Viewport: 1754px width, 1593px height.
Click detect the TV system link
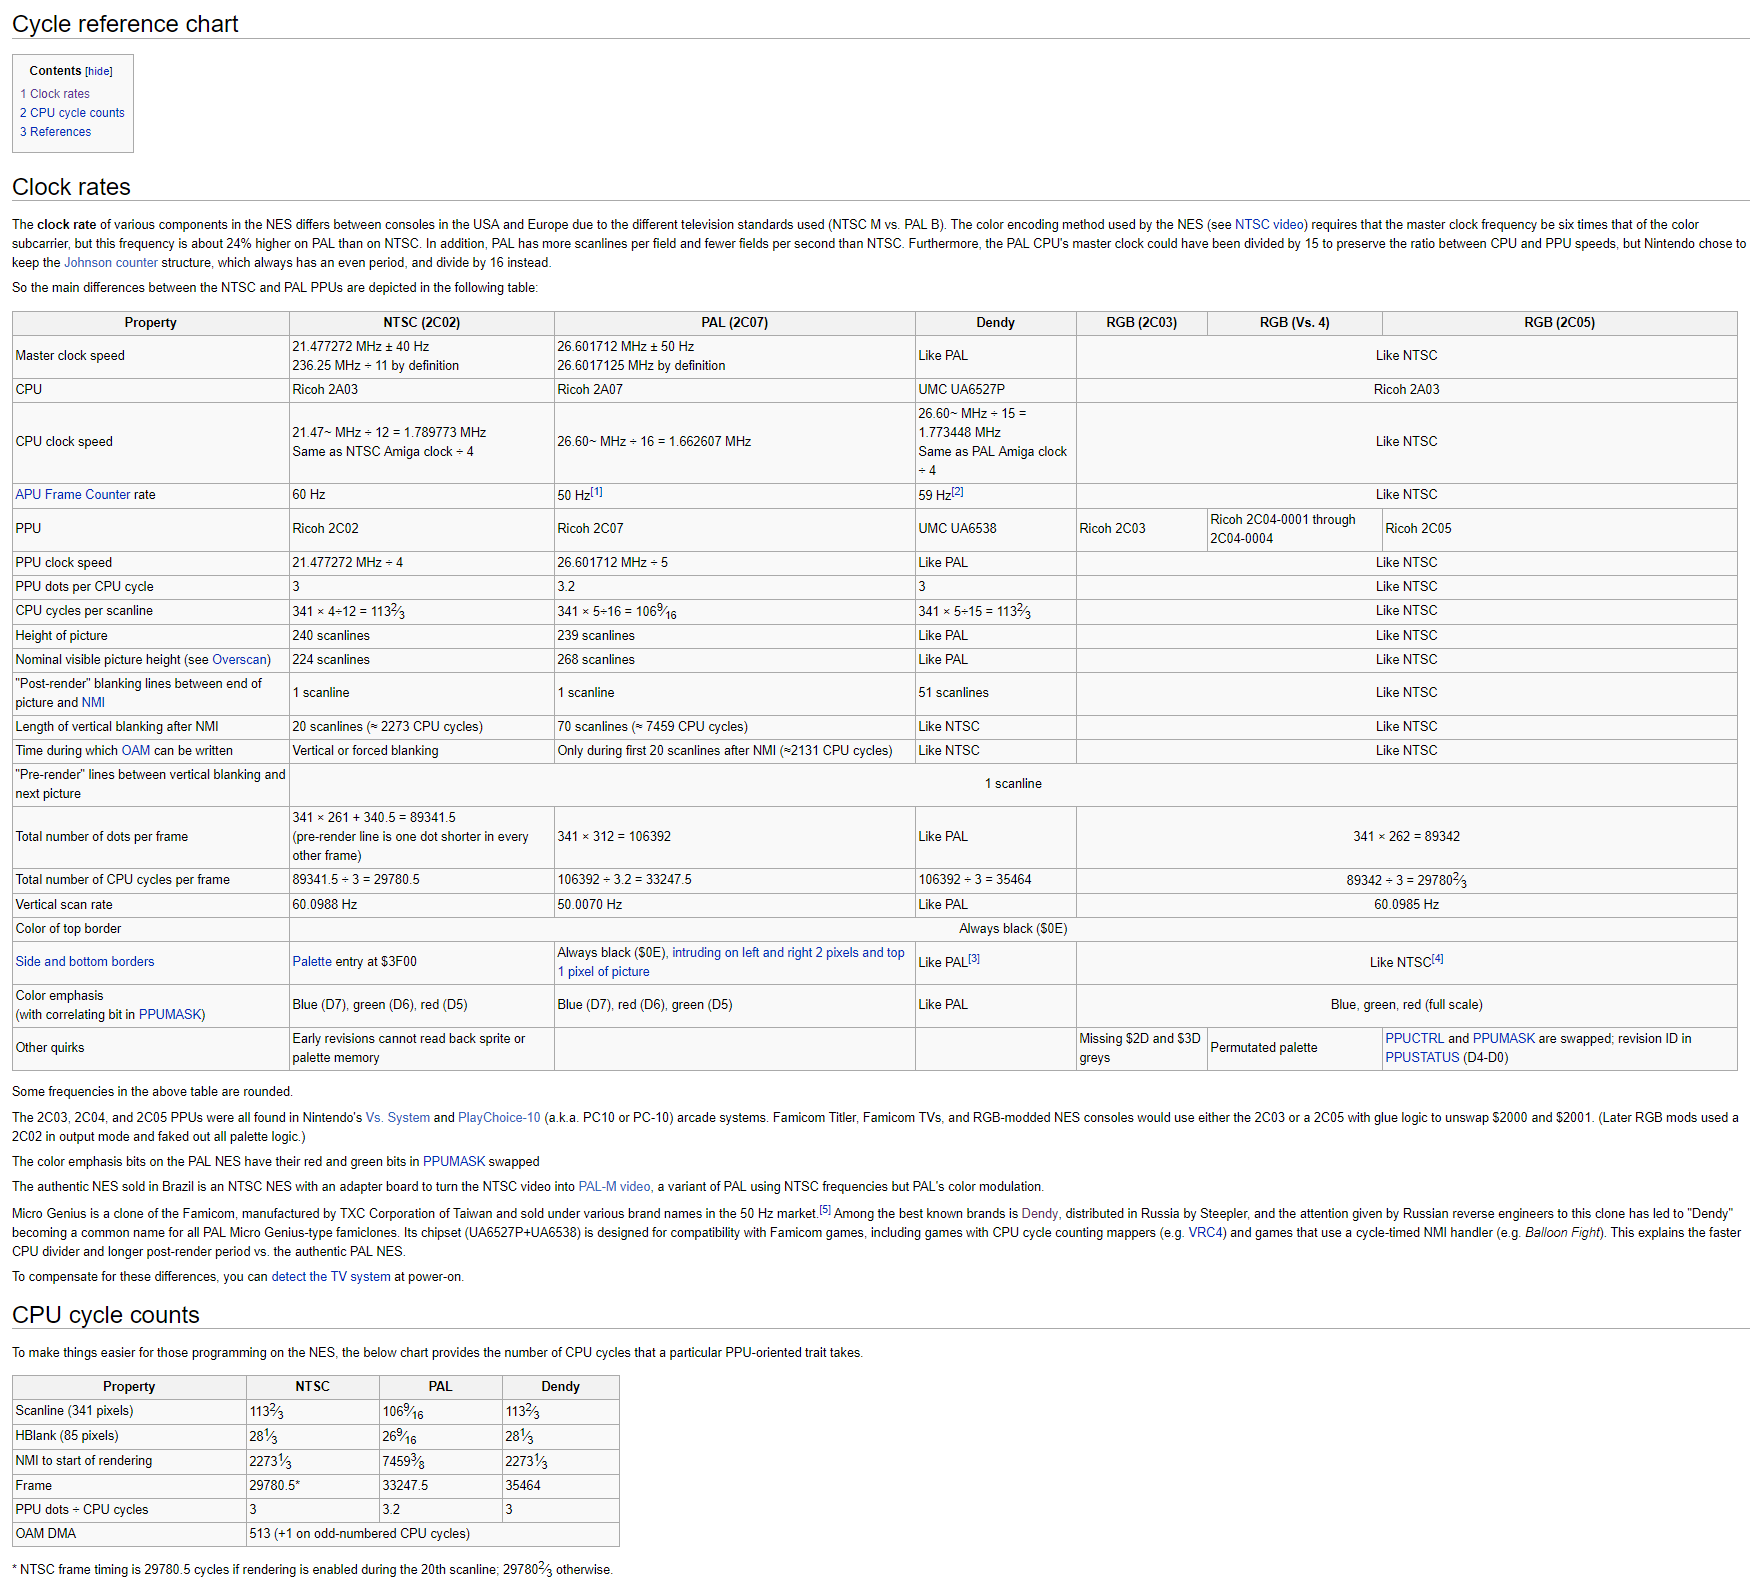[331, 1277]
